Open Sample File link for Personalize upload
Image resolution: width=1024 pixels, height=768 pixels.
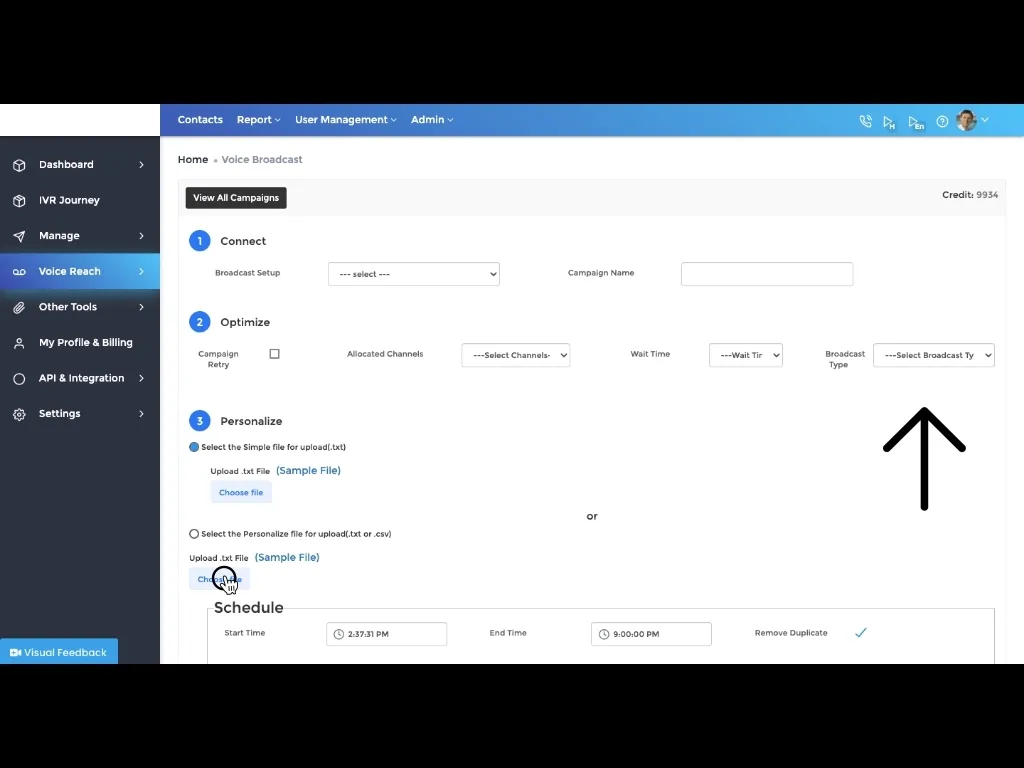(287, 557)
